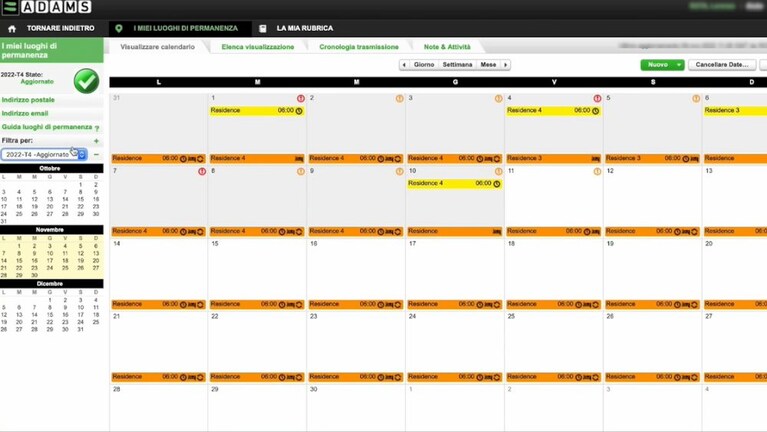Click the orange alert icon on day 10
767x432 pixels.
pyautogui.click(x=498, y=171)
